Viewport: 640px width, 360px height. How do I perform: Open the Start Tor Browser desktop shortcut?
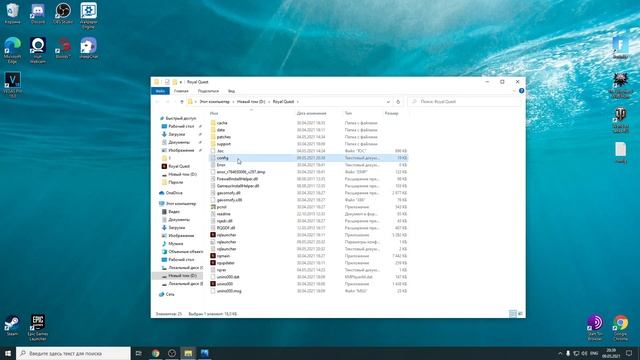tap(595, 327)
